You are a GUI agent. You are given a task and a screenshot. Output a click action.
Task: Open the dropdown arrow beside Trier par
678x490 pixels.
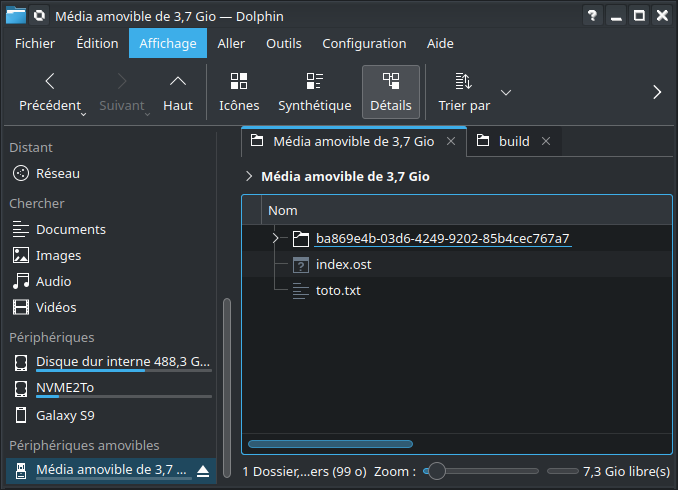506,92
